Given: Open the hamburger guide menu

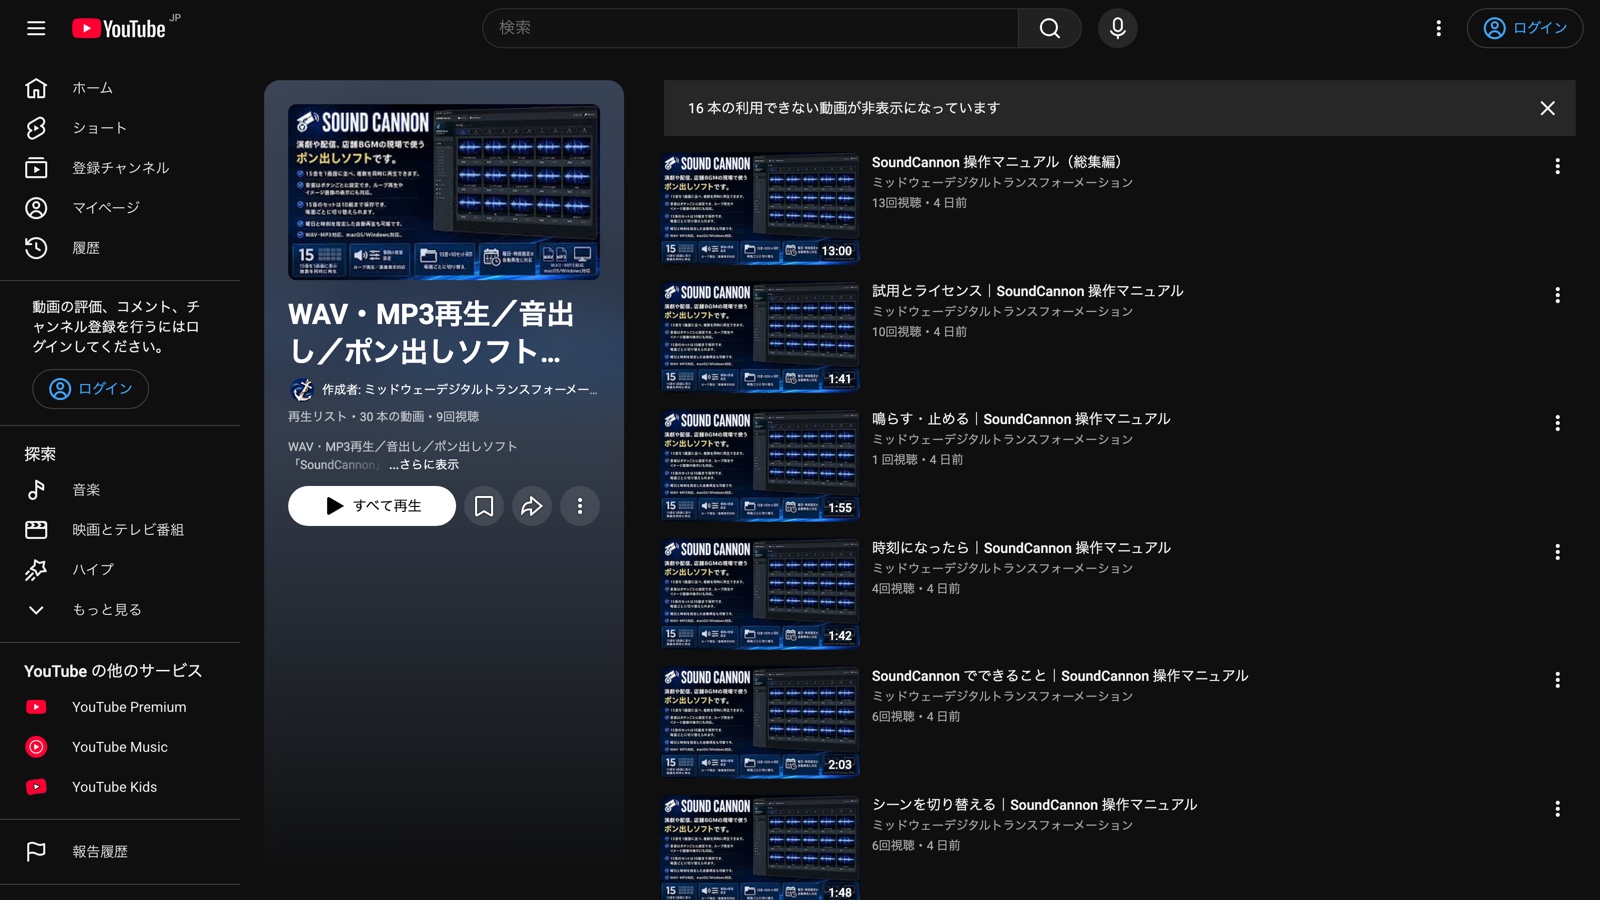Looking at the screenshot, I should pyautogui.click(x=36, y=28).
